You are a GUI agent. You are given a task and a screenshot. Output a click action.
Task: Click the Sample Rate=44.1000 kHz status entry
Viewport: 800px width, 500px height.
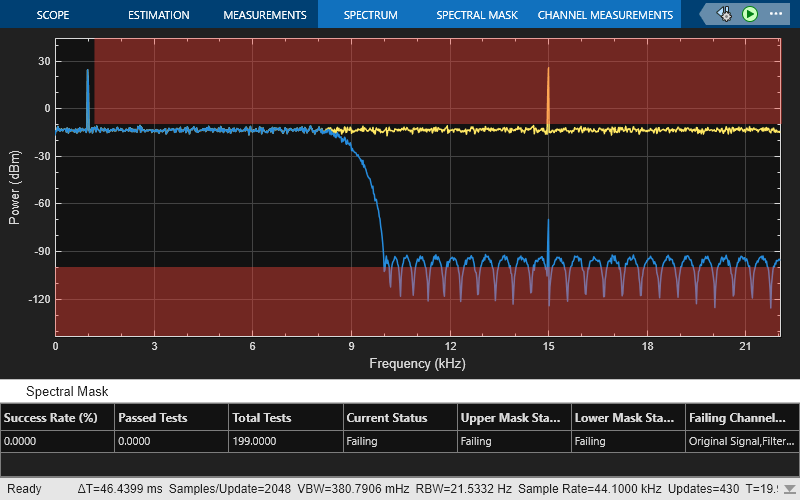pyautogui.click(x=589, y=489)
